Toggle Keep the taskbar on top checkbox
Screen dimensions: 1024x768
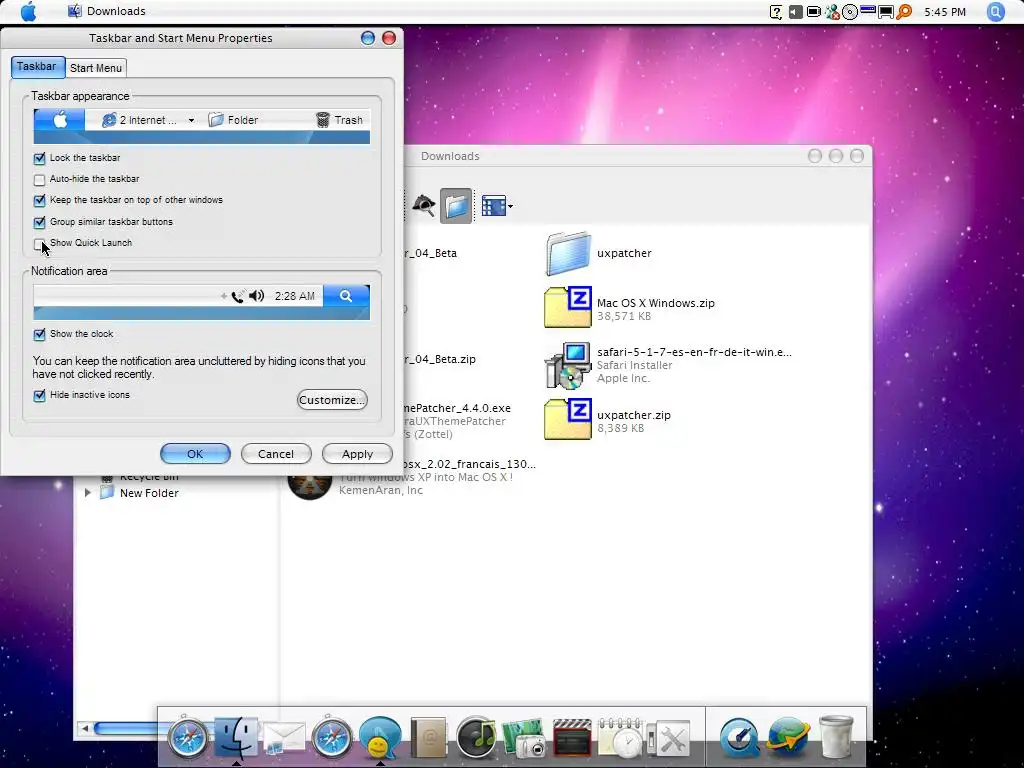[39, 200]
